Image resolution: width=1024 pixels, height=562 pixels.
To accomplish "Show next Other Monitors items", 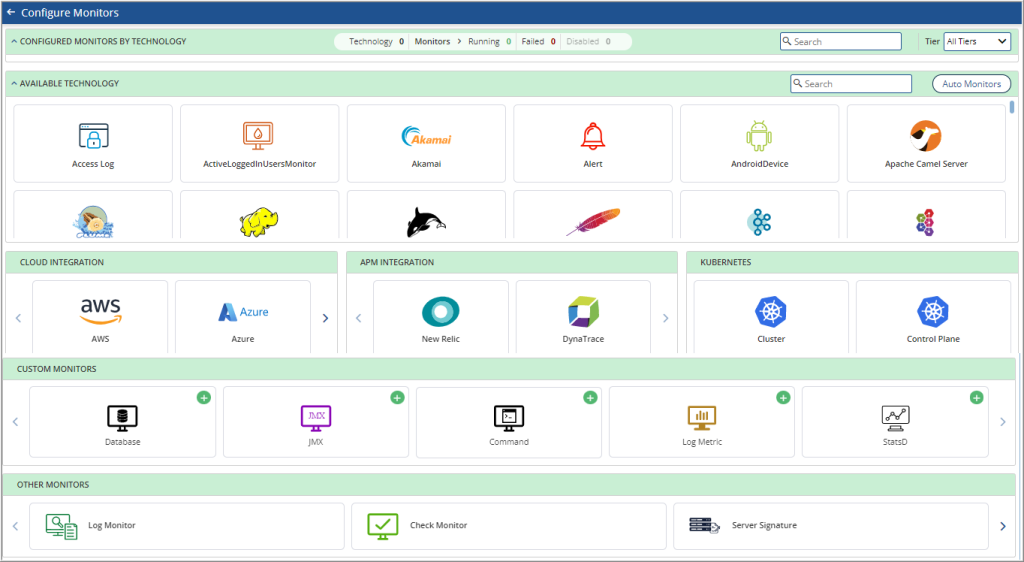I will coord(1003,526).
